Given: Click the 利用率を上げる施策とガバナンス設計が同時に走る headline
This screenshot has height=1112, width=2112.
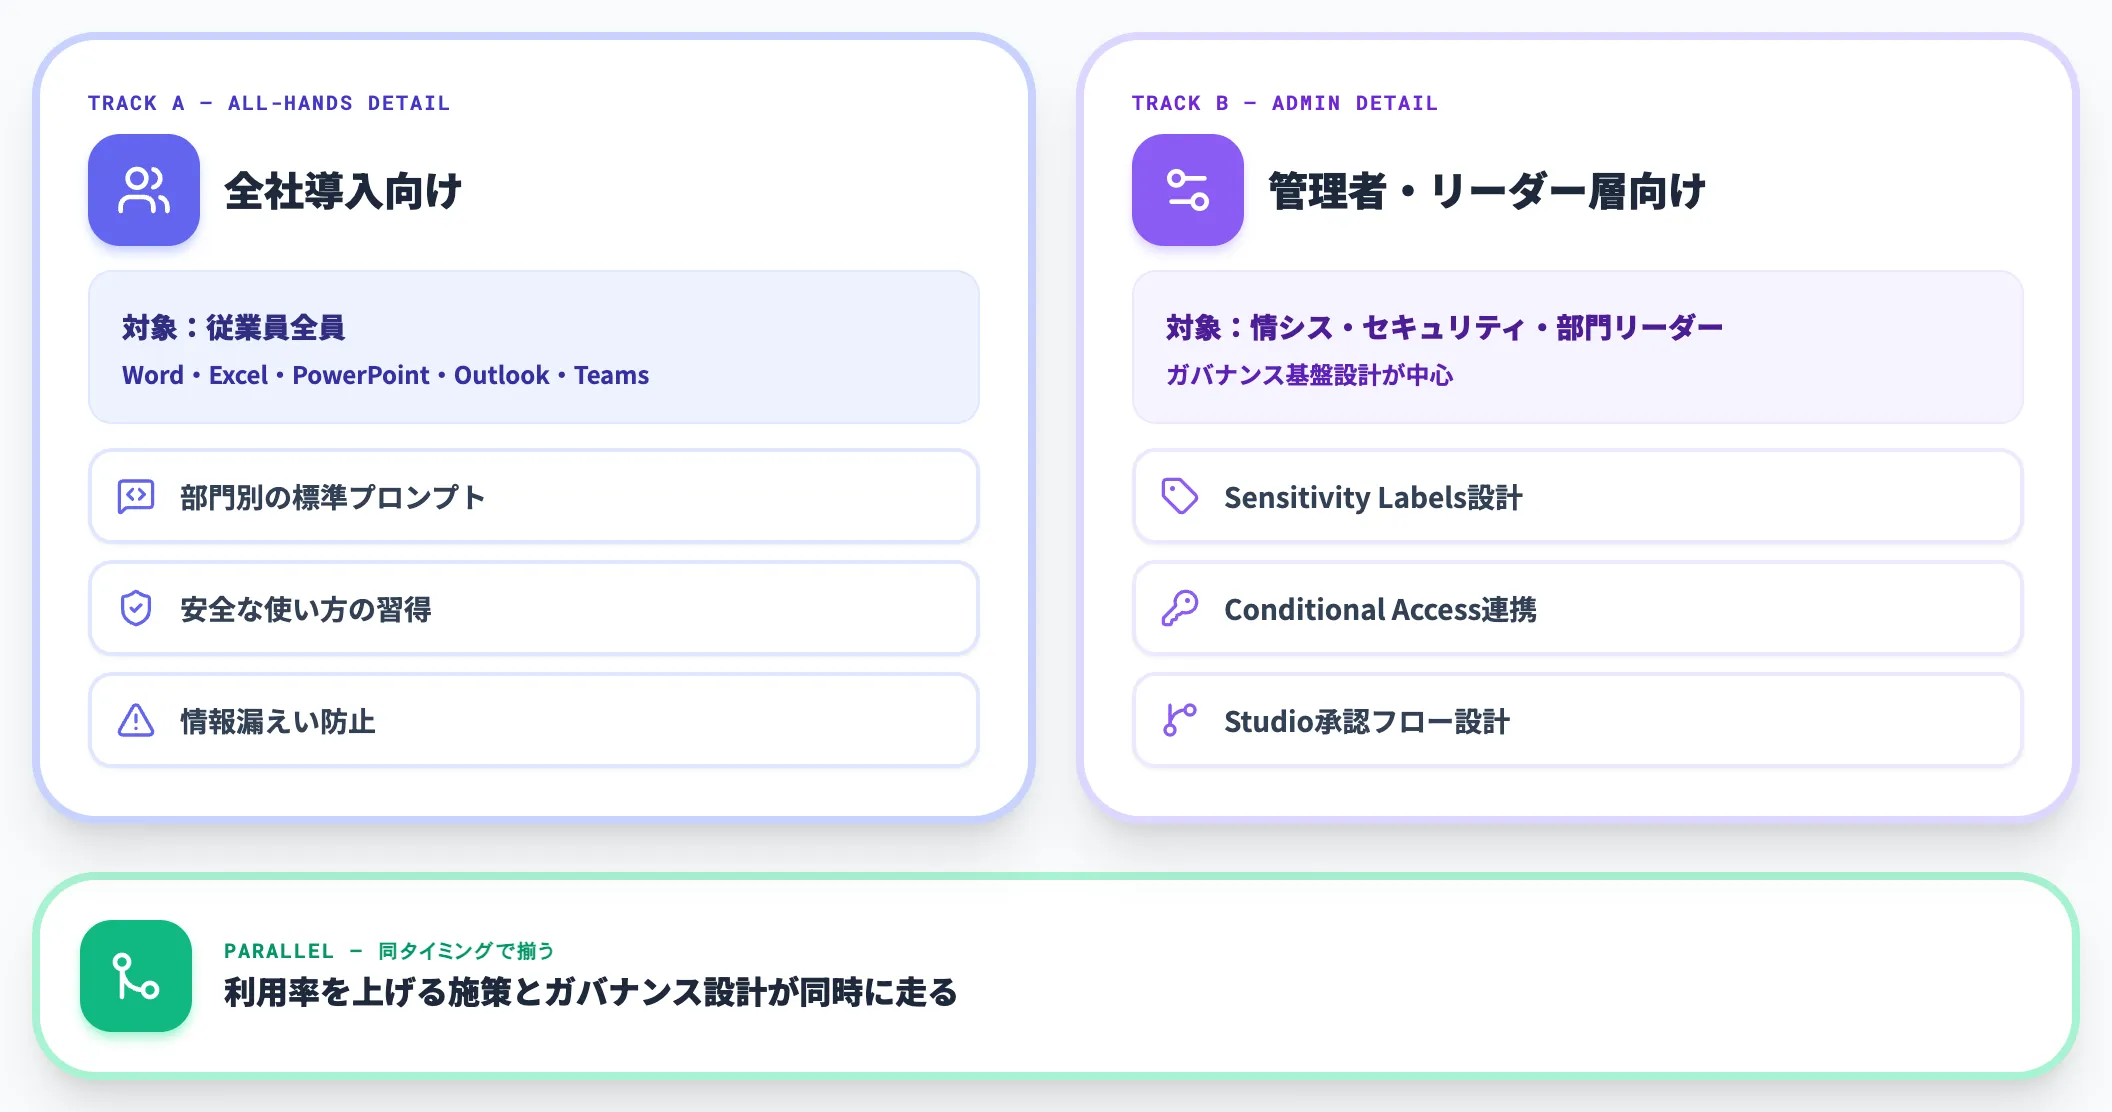Looking at the screenshot, I should click(x=591, y=992).
